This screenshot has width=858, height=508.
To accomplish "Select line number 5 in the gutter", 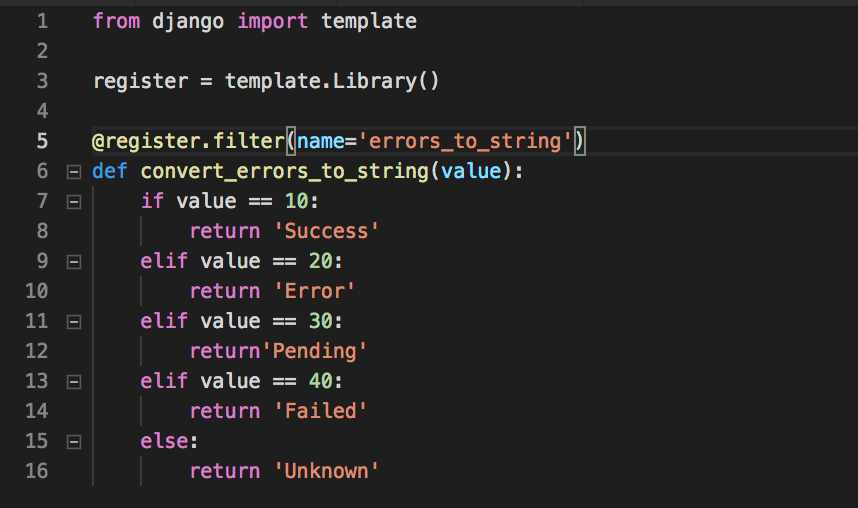I will [x=43, y=141].
